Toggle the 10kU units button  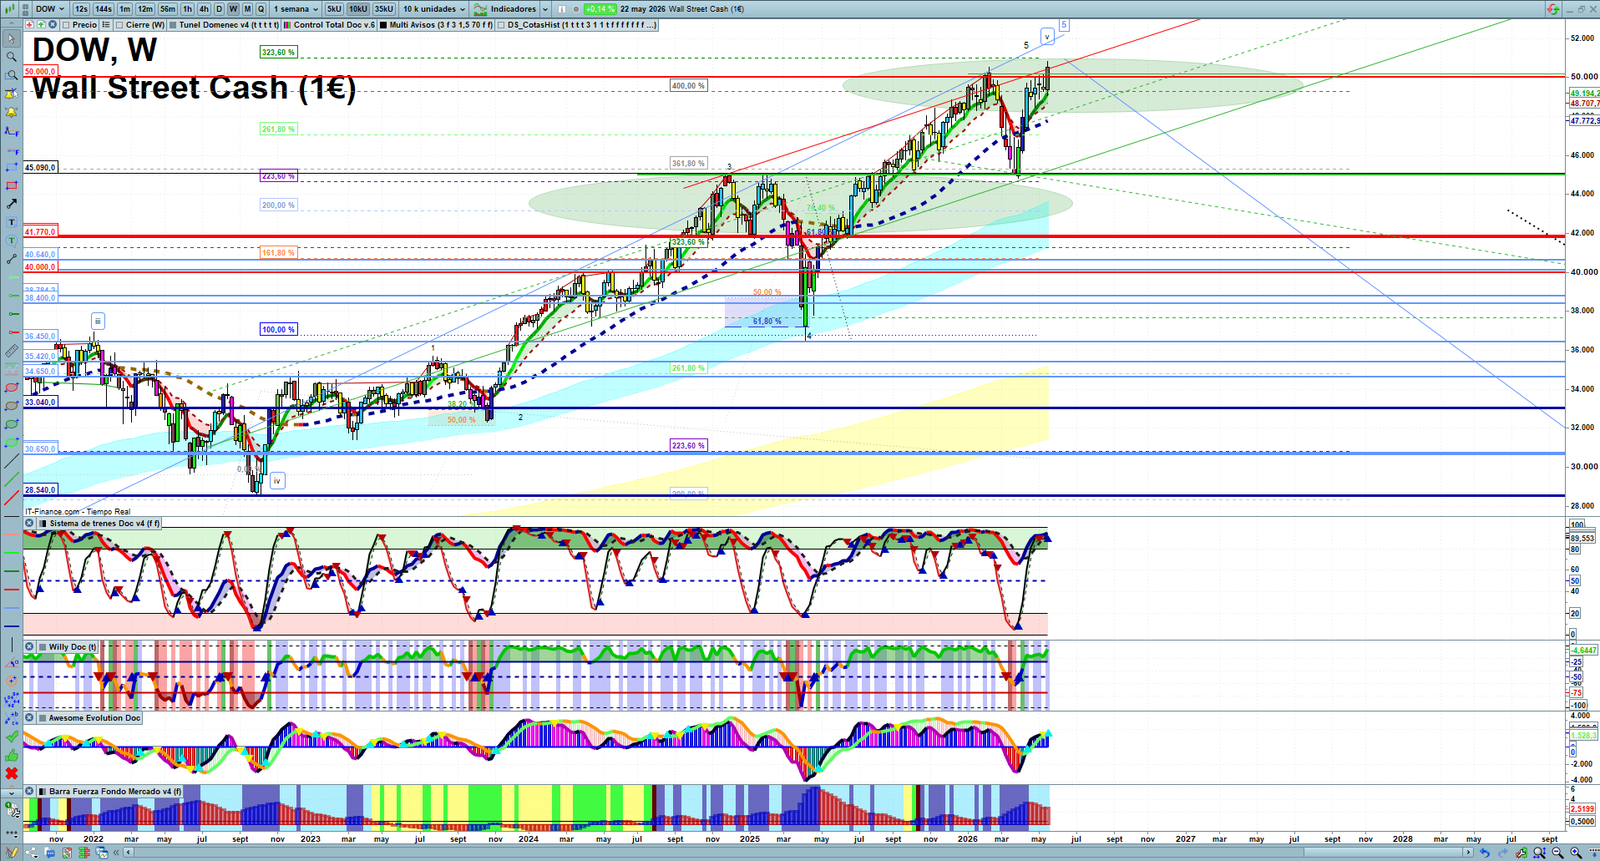(x=358, y=9)
